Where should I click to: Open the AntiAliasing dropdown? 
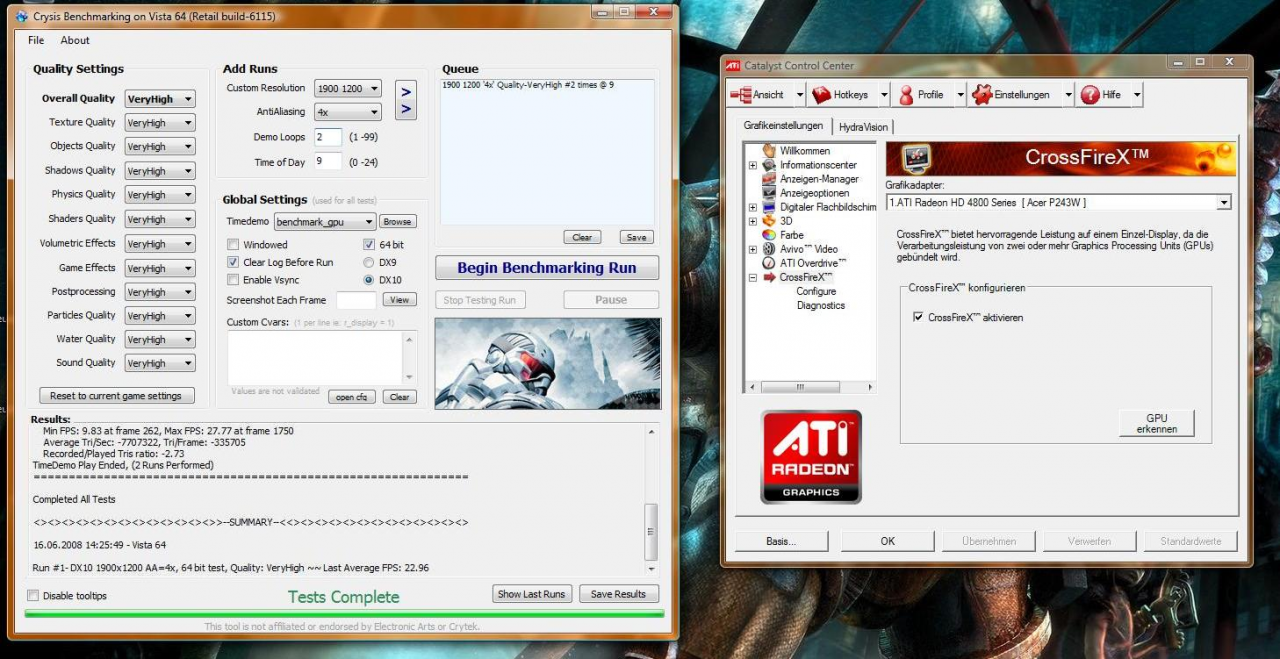(347, 112)
